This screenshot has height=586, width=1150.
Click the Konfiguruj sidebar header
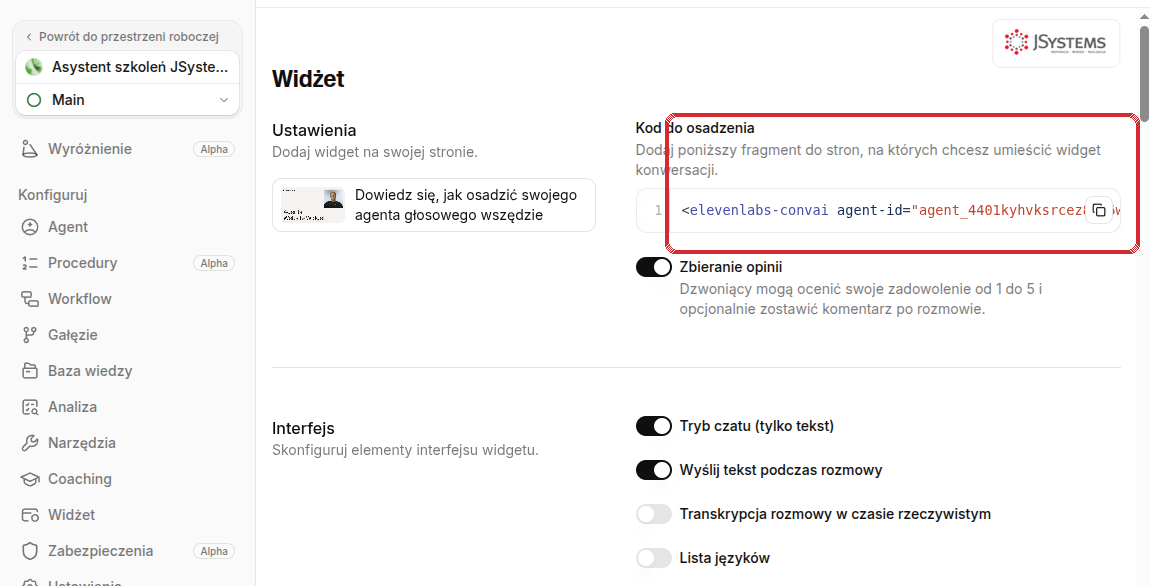click(53, 195)
